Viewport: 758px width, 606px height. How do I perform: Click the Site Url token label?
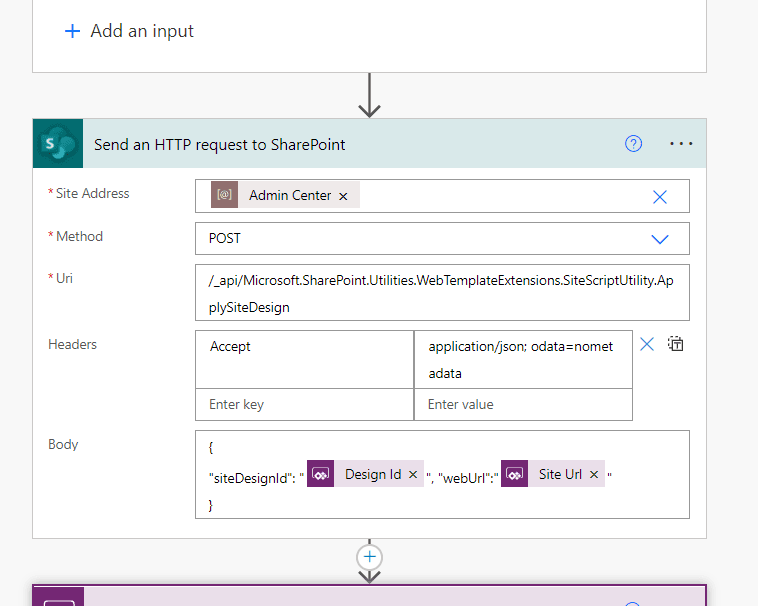(560, 475)
